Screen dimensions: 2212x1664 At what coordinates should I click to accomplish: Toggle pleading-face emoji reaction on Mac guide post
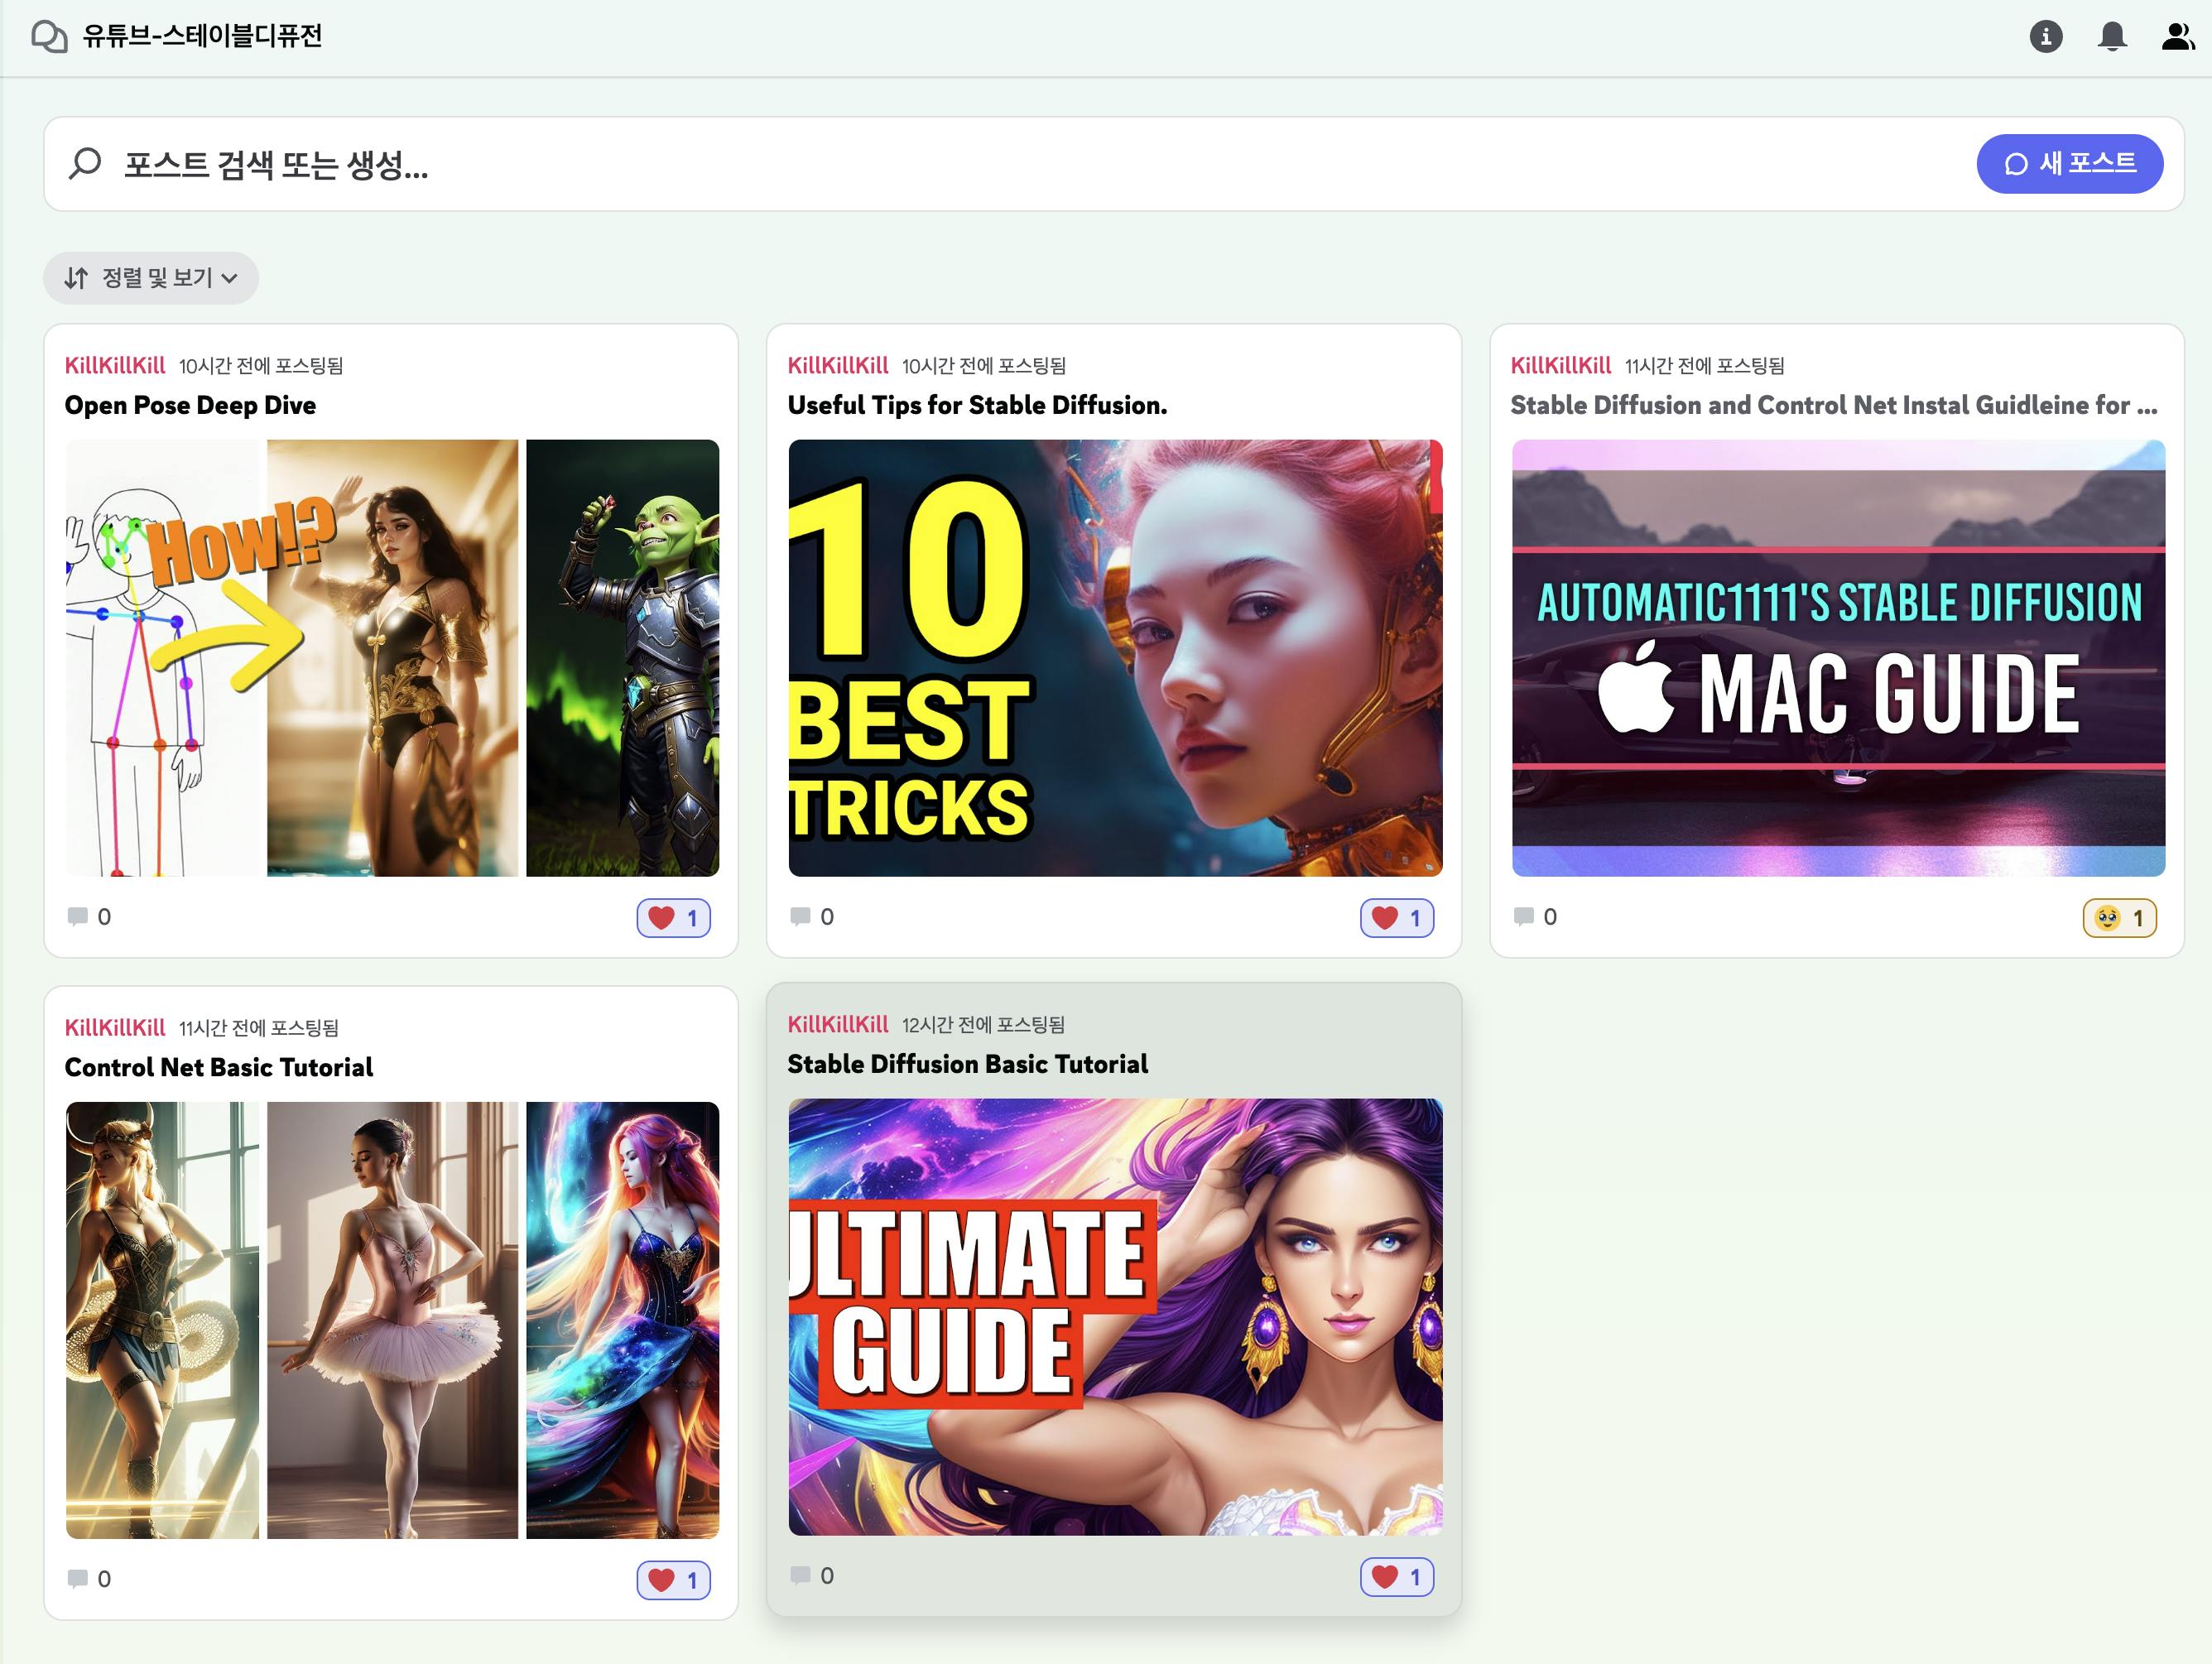tap(2120, 918)
